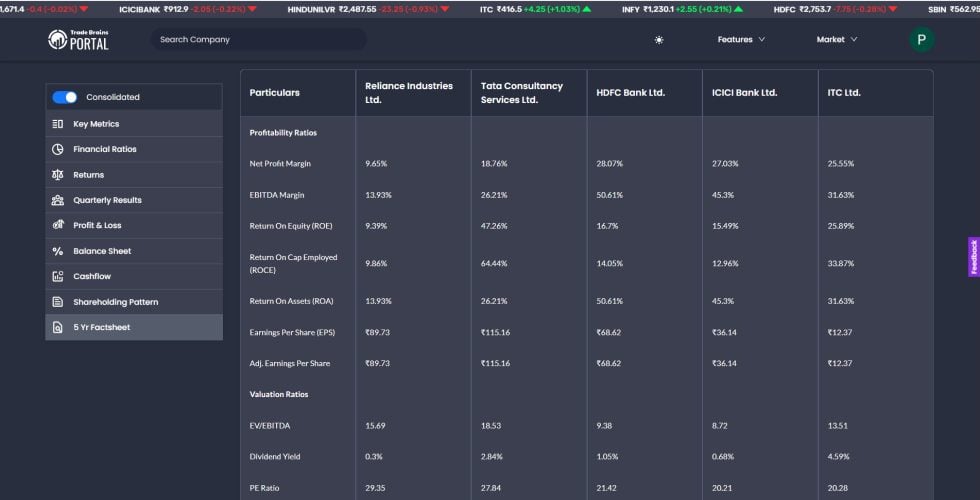Click the 5 Yr Factsheet file icon
This screenshot has width=980, height=500.
click(x=58, y=327)
